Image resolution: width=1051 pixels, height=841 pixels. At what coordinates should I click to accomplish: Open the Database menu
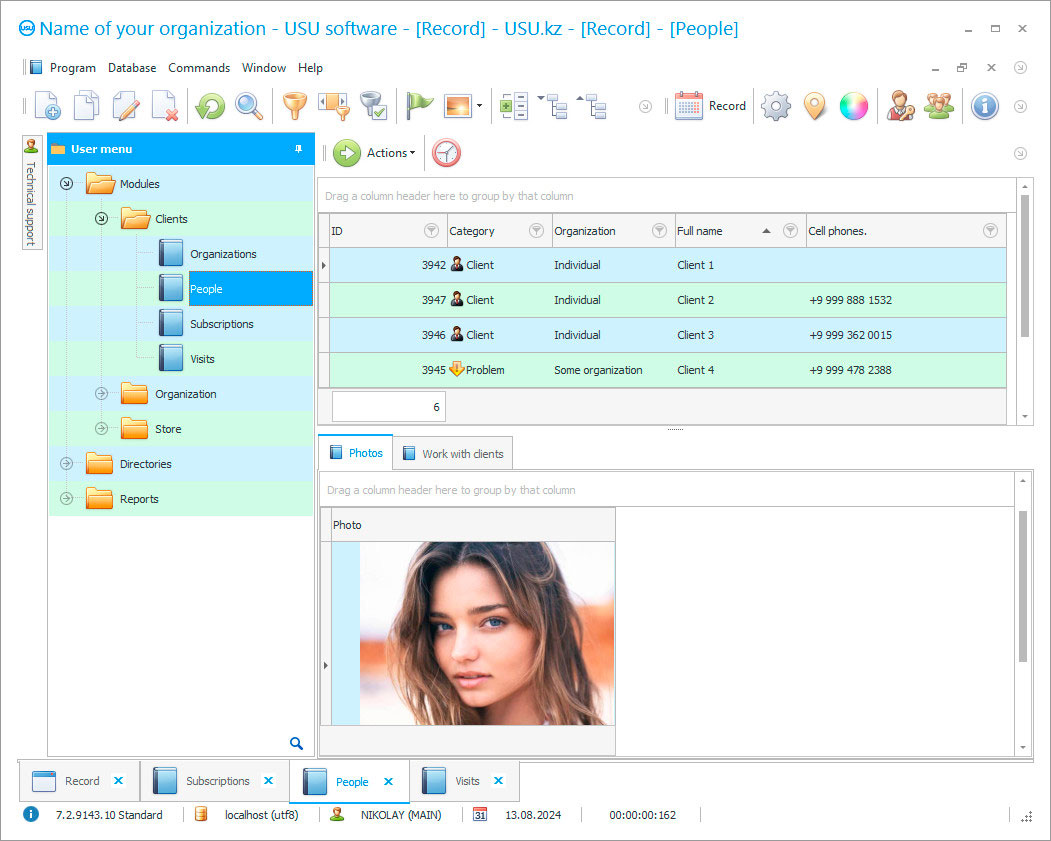coord(131,67)
